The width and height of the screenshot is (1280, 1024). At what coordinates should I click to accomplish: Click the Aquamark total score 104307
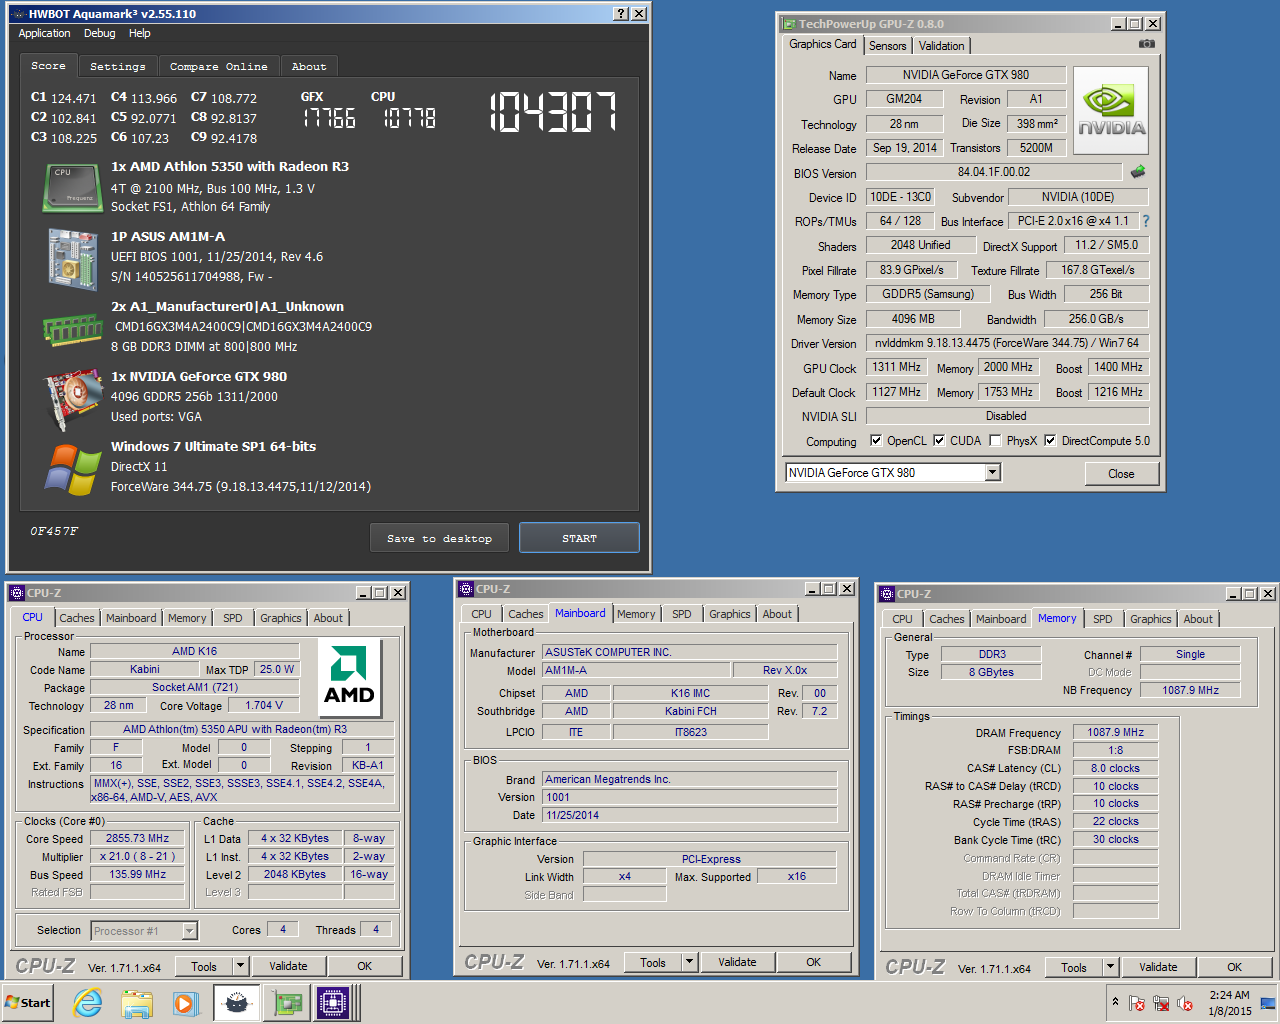point(553,112)
